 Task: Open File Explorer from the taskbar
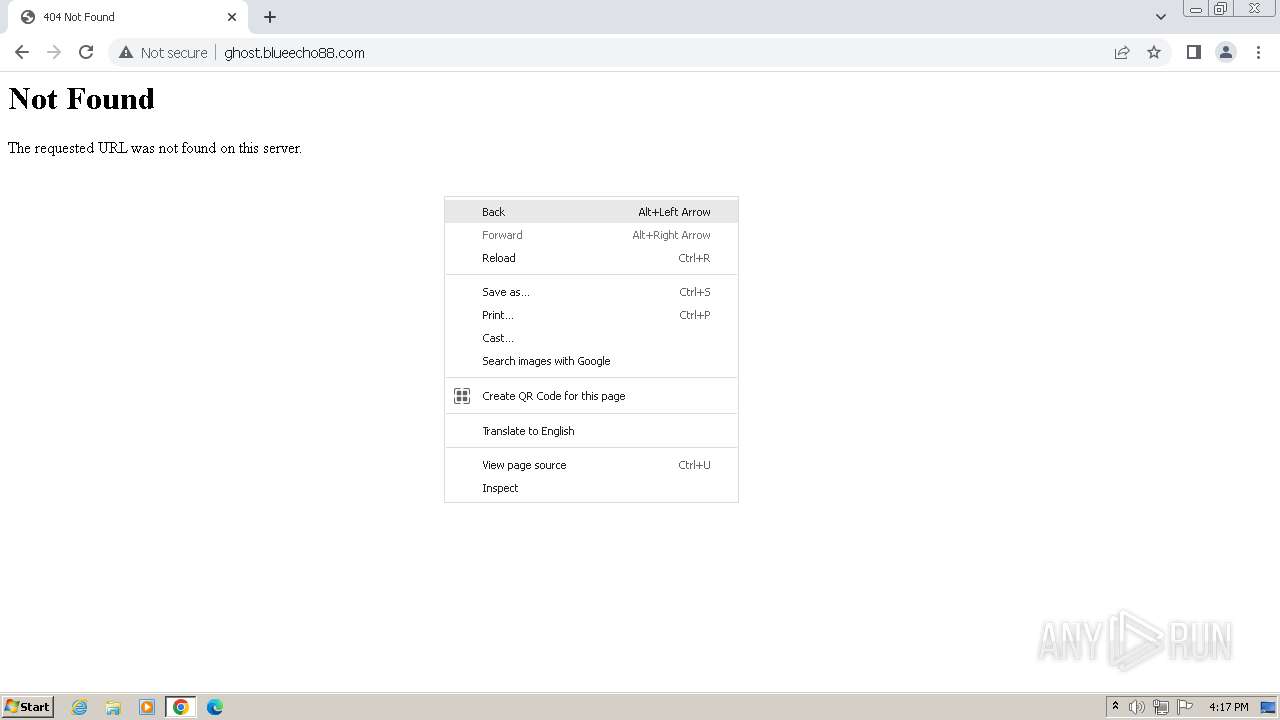[113, 707]
